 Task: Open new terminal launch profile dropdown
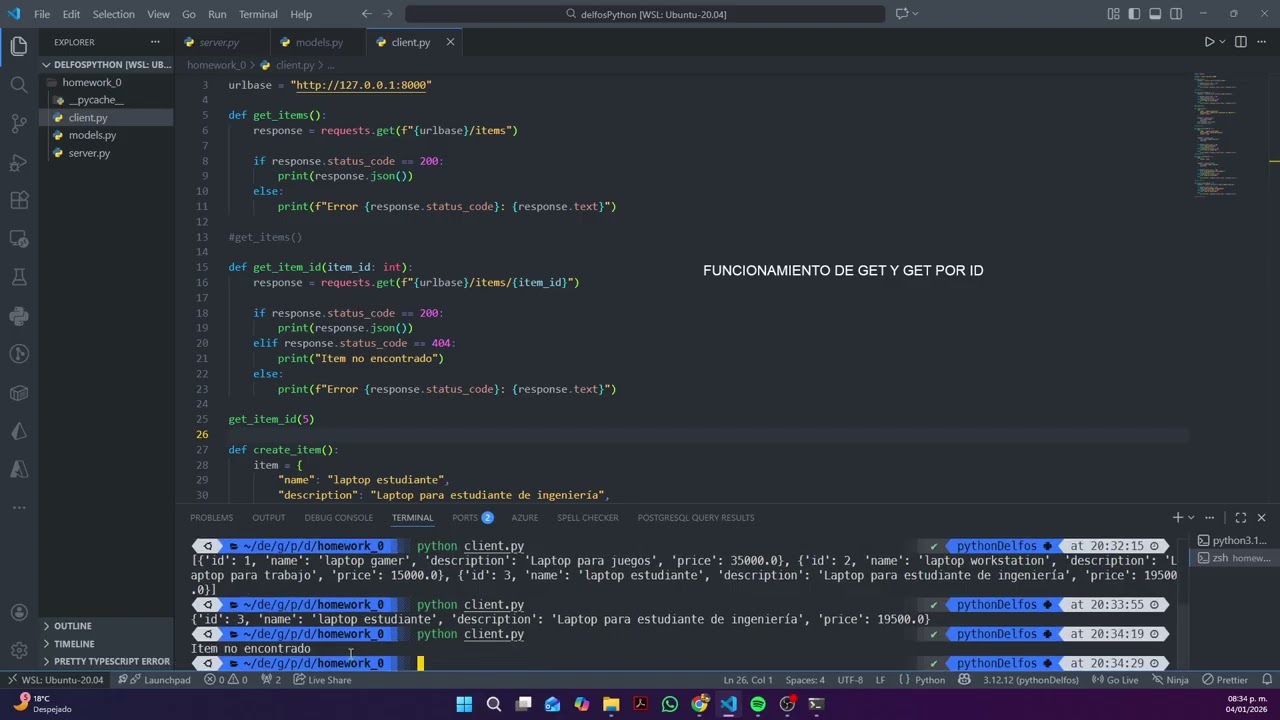click(1191, 517)
